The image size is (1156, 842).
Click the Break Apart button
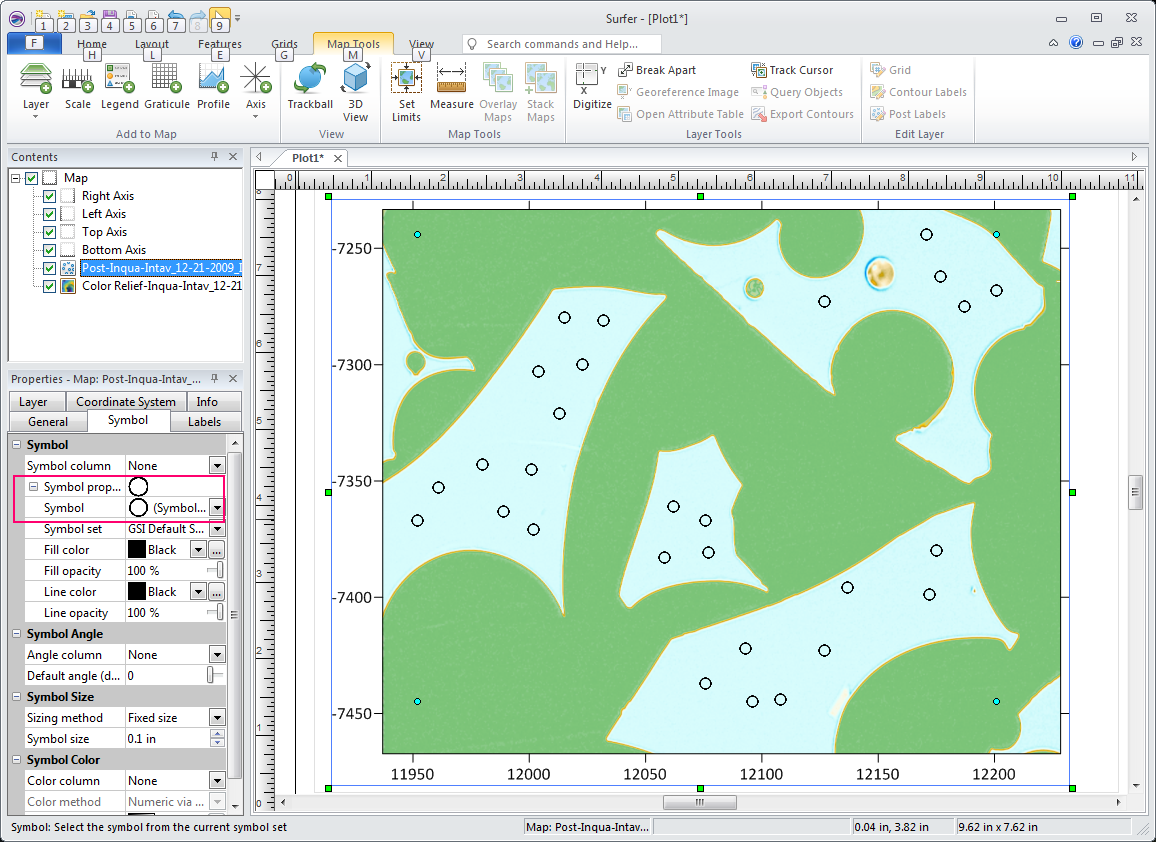[x=657, y=70]
